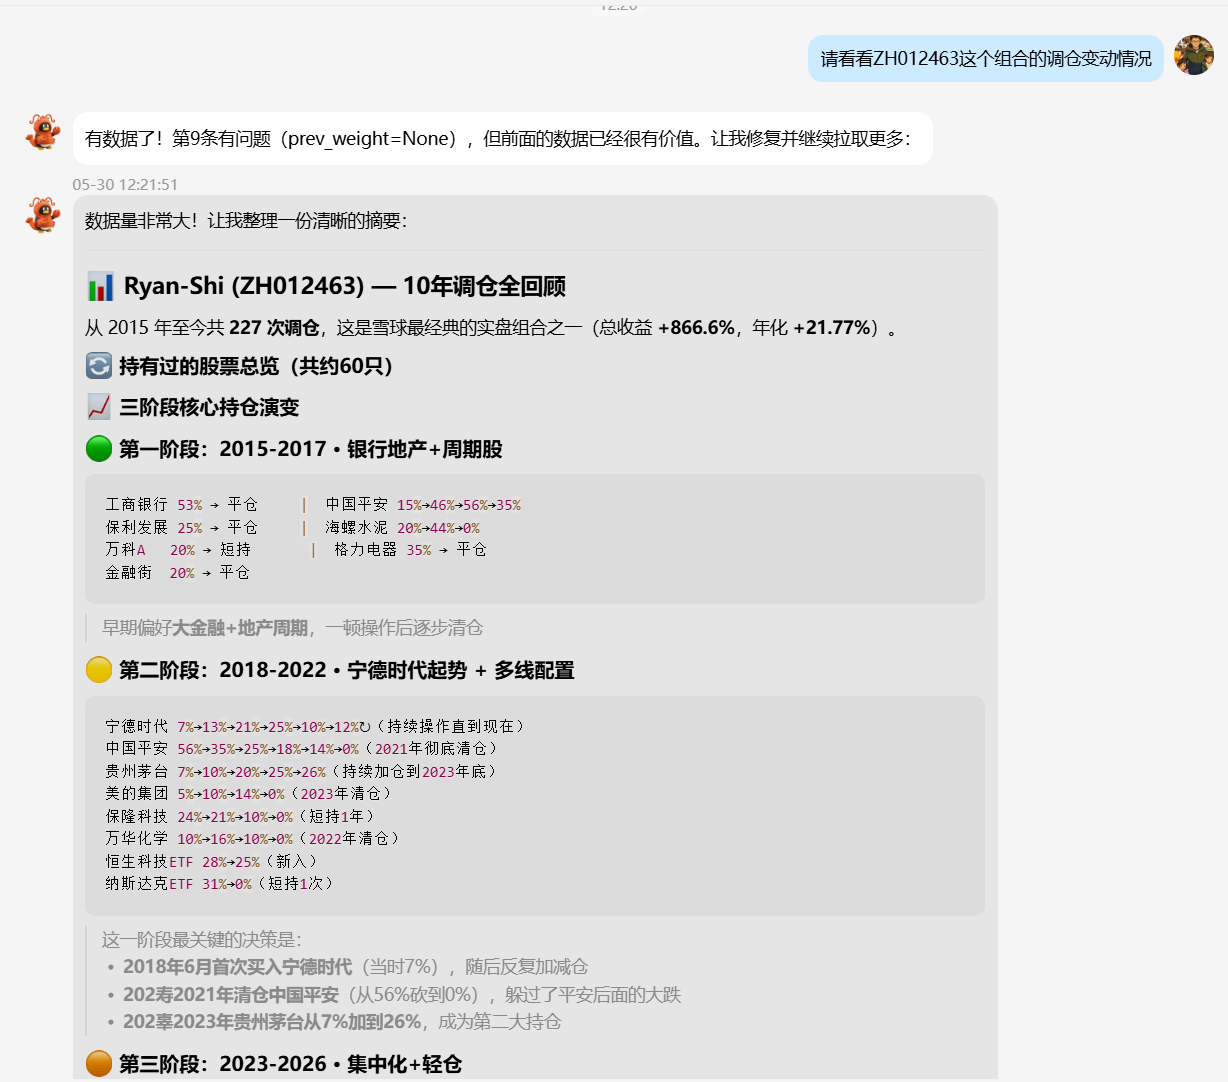Viewport: 1228px width, 1082px height.
Task: Select the 海螺水泥 20%→44%→0% entry
Action: [402, 528]
